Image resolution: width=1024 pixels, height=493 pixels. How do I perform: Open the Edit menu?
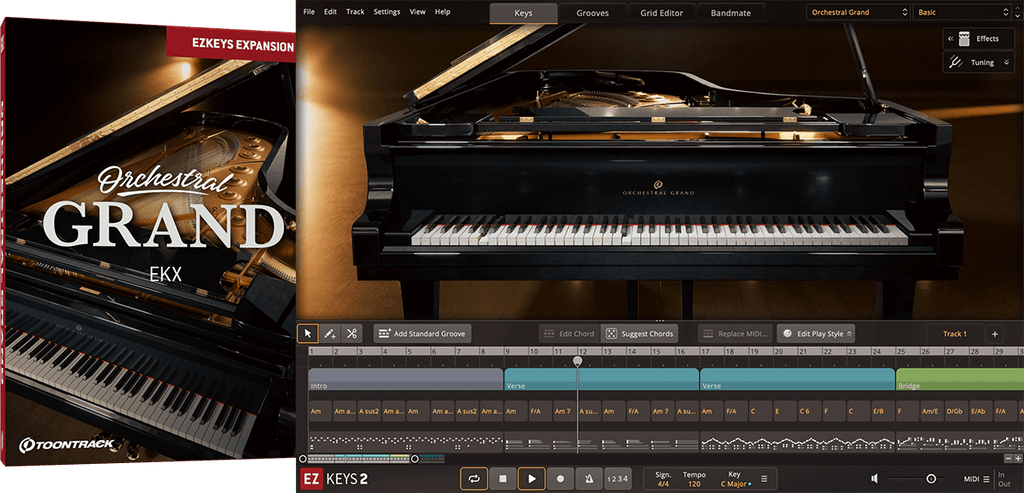coord(330,12)
